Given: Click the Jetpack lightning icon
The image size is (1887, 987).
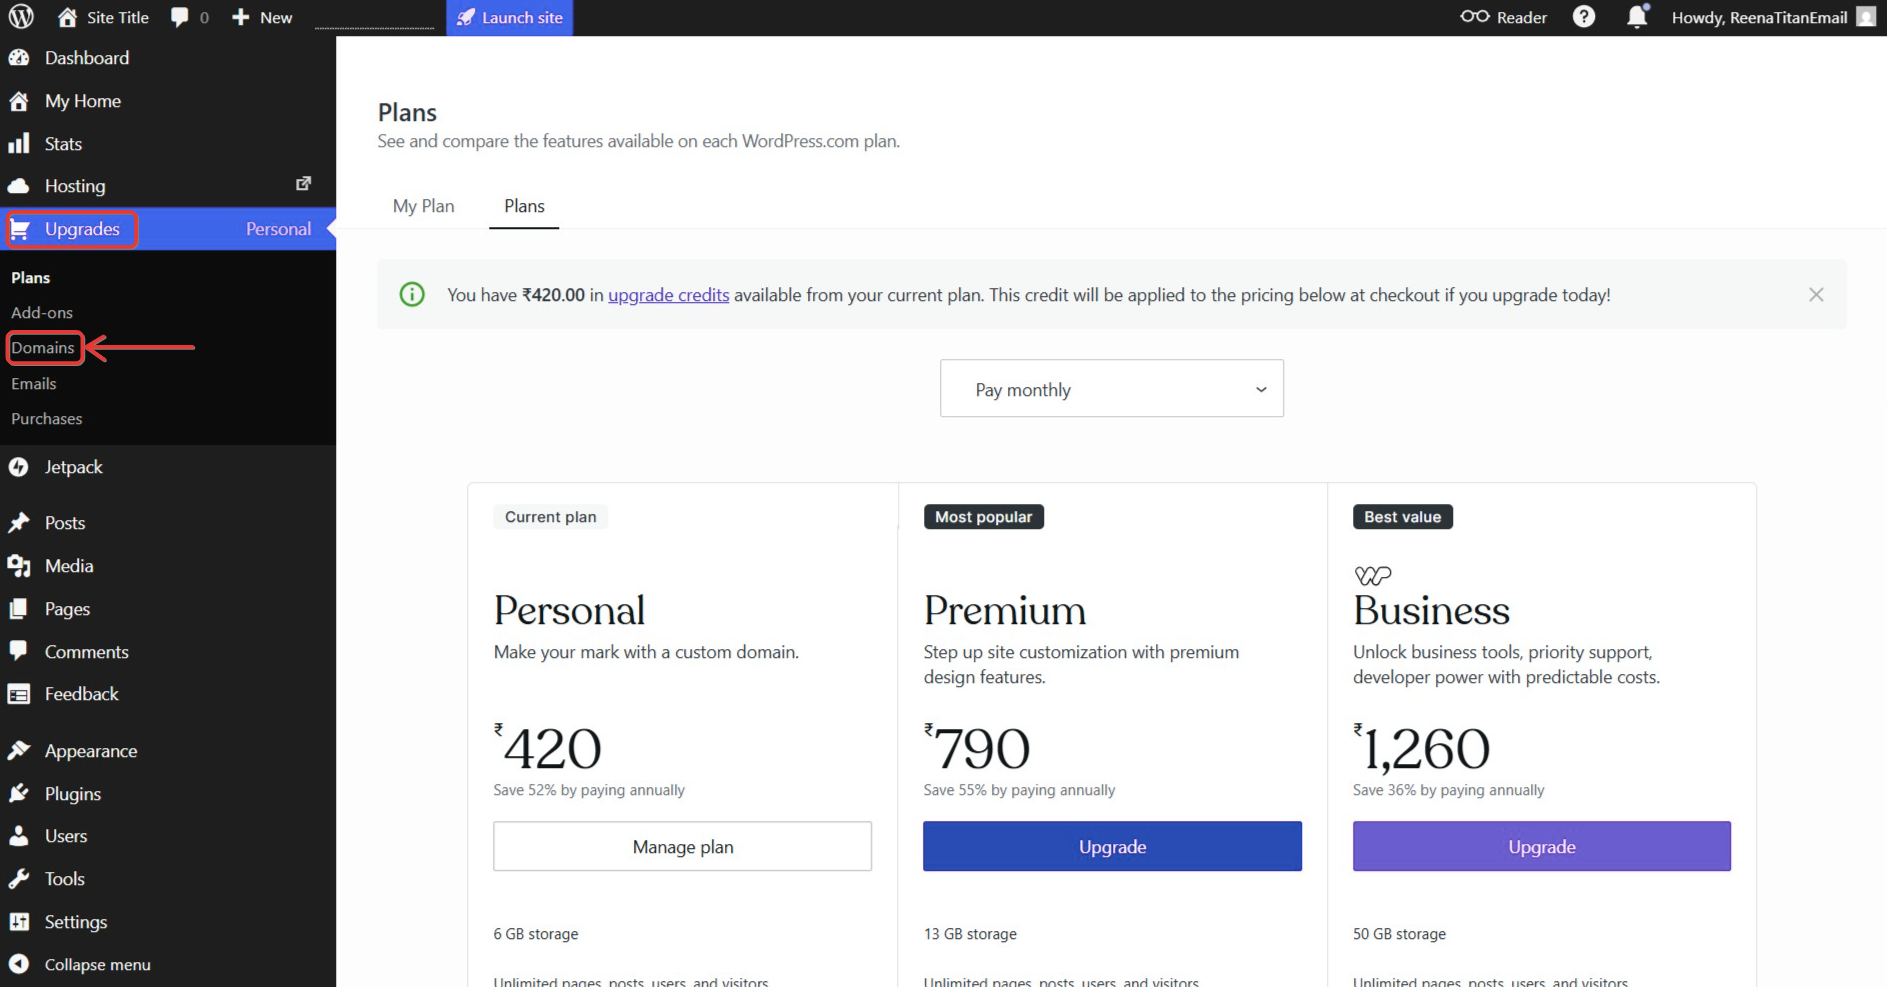Looking at the screenshot, I should (x=19, y=467).
